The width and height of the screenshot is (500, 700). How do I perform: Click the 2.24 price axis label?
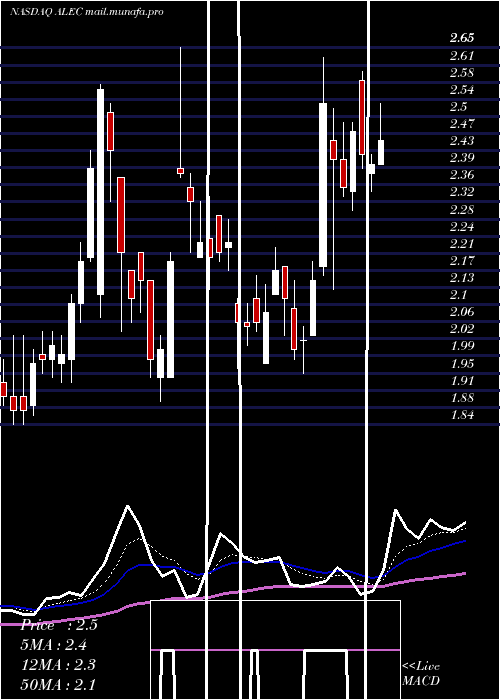[x=462, y=226]
